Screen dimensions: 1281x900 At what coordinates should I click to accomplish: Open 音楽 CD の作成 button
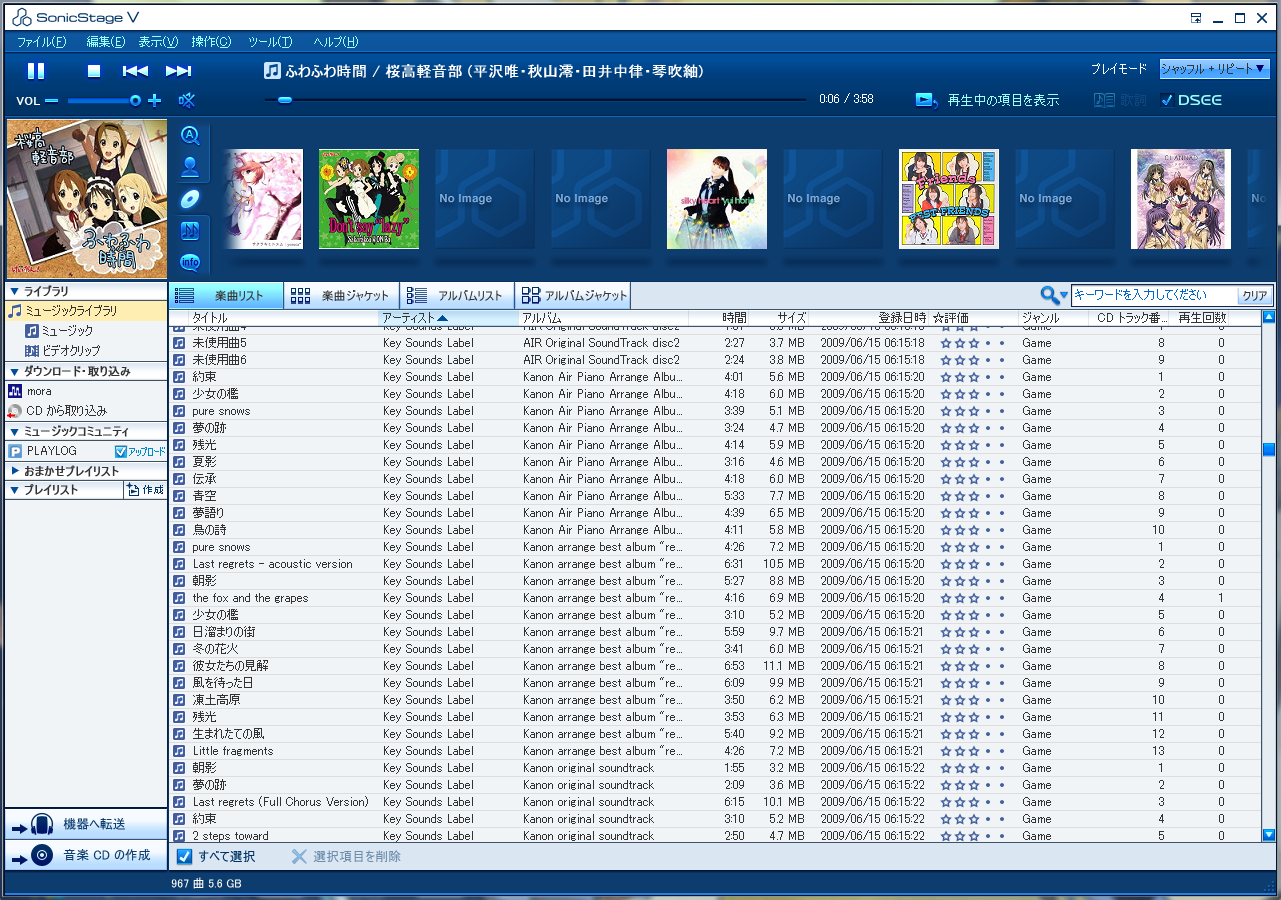point(86,855)
